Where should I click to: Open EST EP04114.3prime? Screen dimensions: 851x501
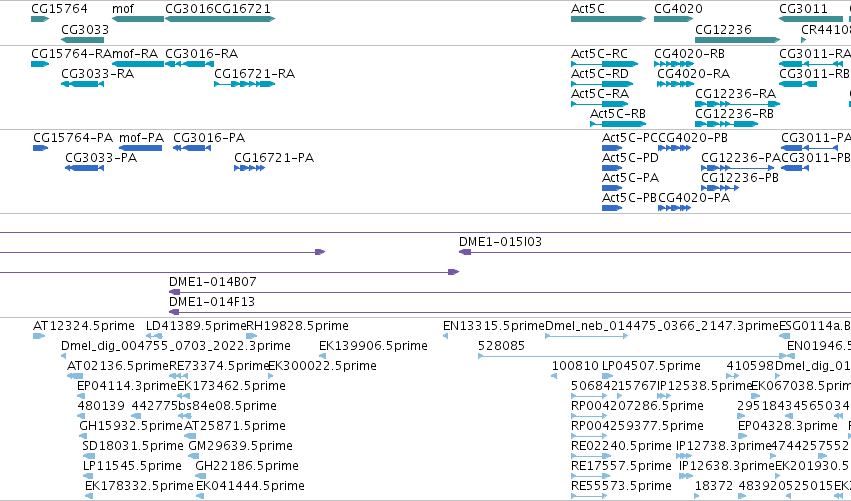click(x=127, y=386)
